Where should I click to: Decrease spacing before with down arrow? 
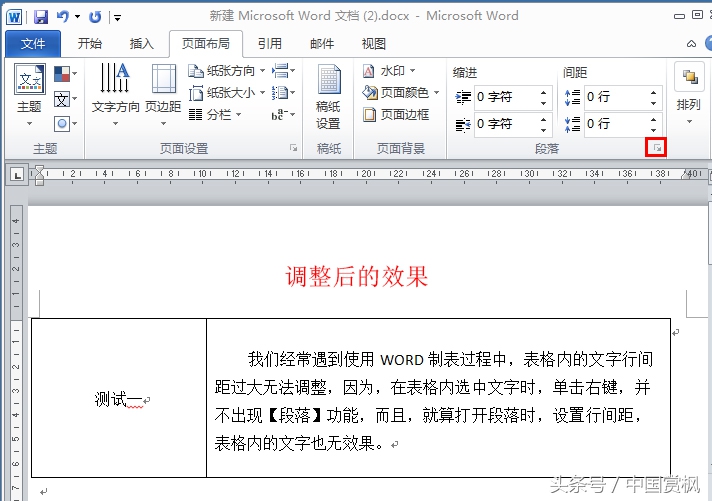(x=653, y=103)
